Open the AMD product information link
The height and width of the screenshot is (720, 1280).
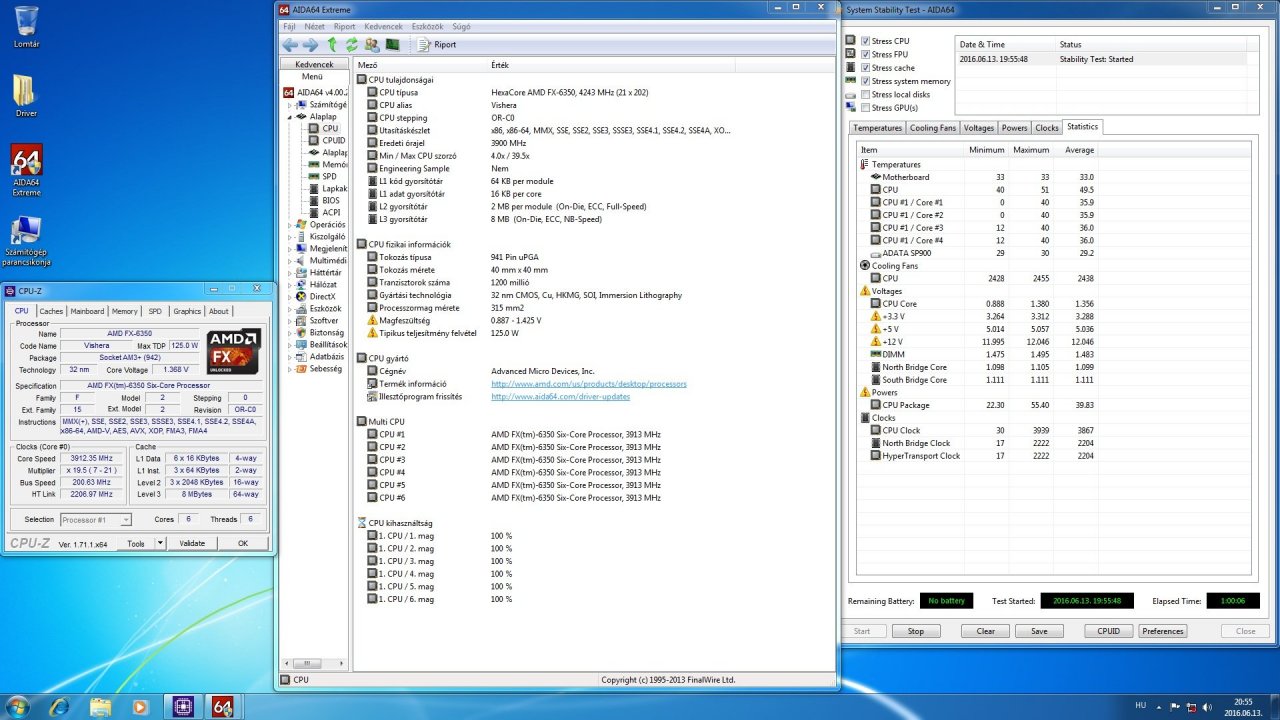tap(588, 384)
